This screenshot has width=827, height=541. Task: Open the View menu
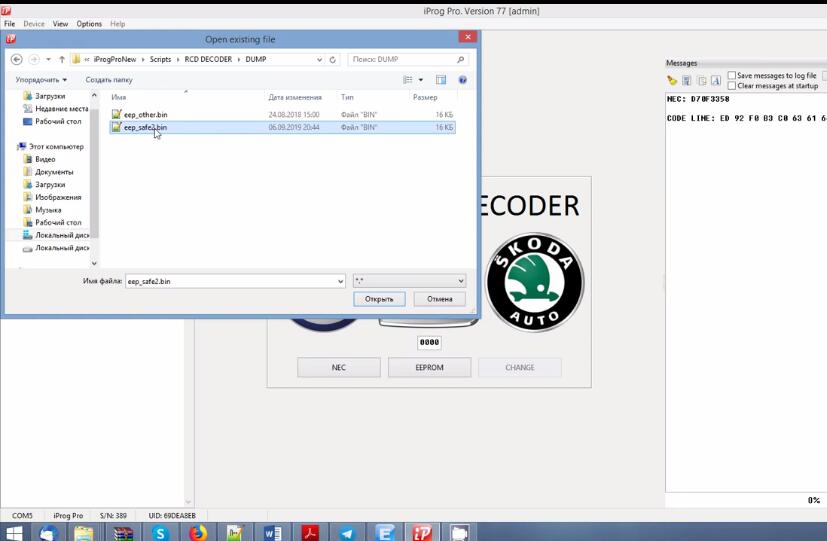point(60,24)
